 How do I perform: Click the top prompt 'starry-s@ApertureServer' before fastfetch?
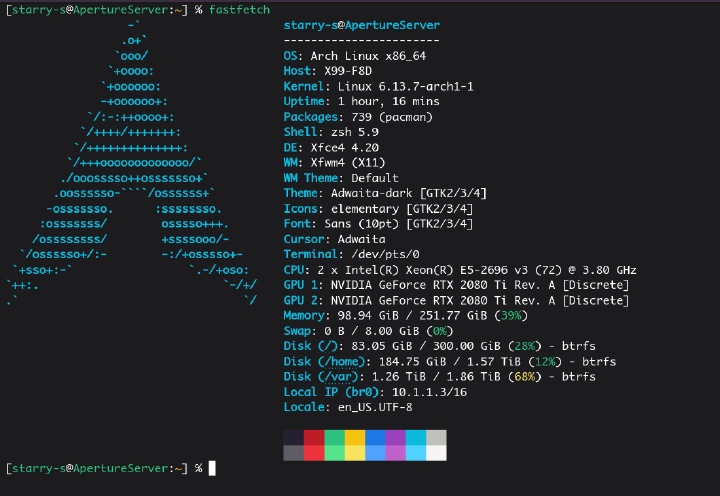pyautogui.click(x=90, y=10)
